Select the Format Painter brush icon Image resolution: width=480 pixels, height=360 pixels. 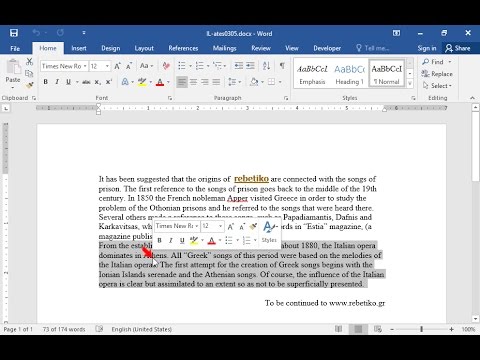(x=30, y=86)
